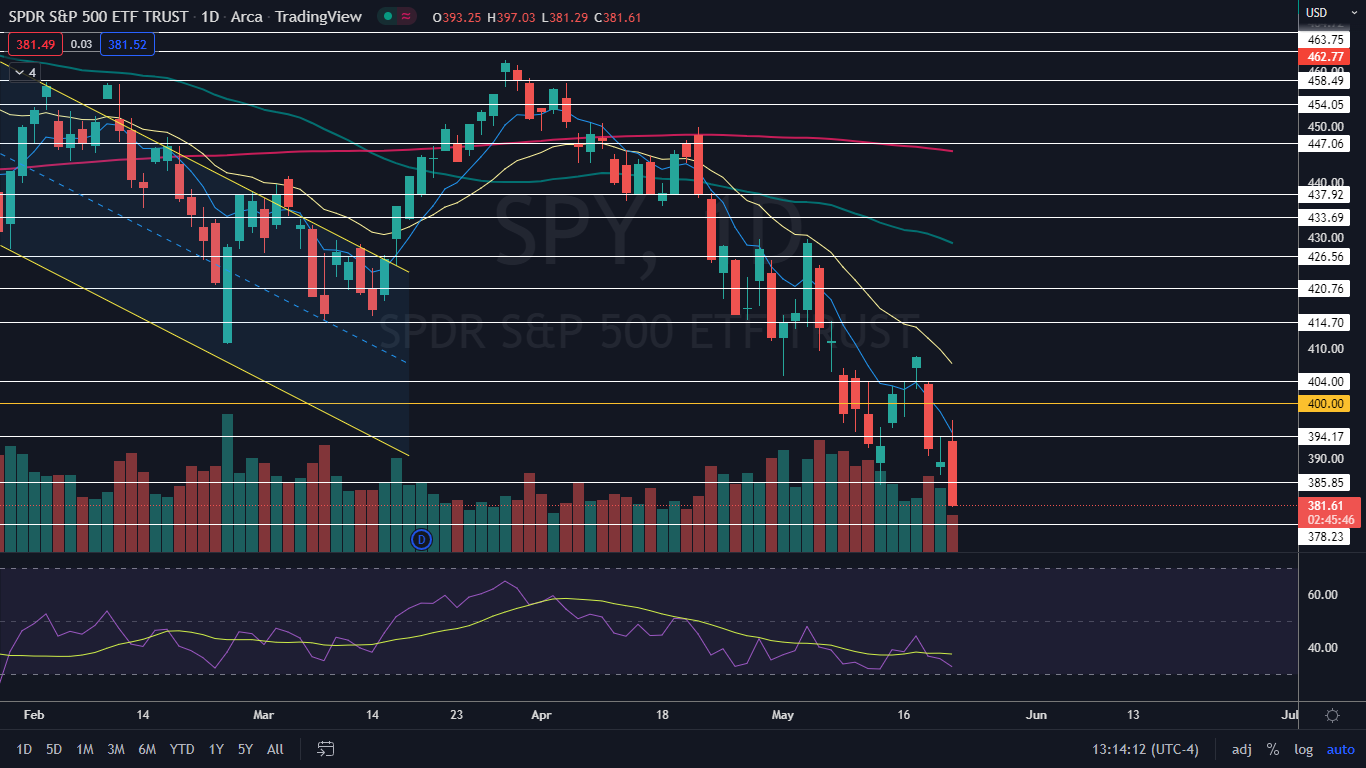This screenshot has width=1366, height=768.
Task: Click the Jun label on the time axis
Action: (x=1037, y=716)
